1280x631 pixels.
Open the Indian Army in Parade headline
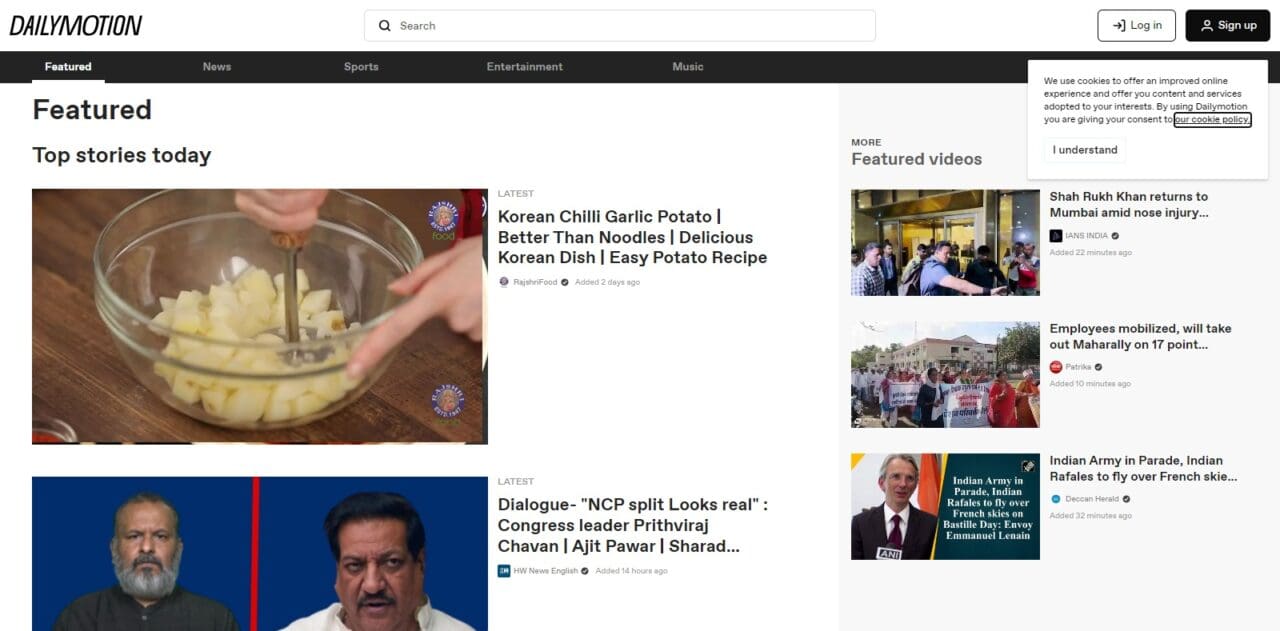(x=1143, y=469)
